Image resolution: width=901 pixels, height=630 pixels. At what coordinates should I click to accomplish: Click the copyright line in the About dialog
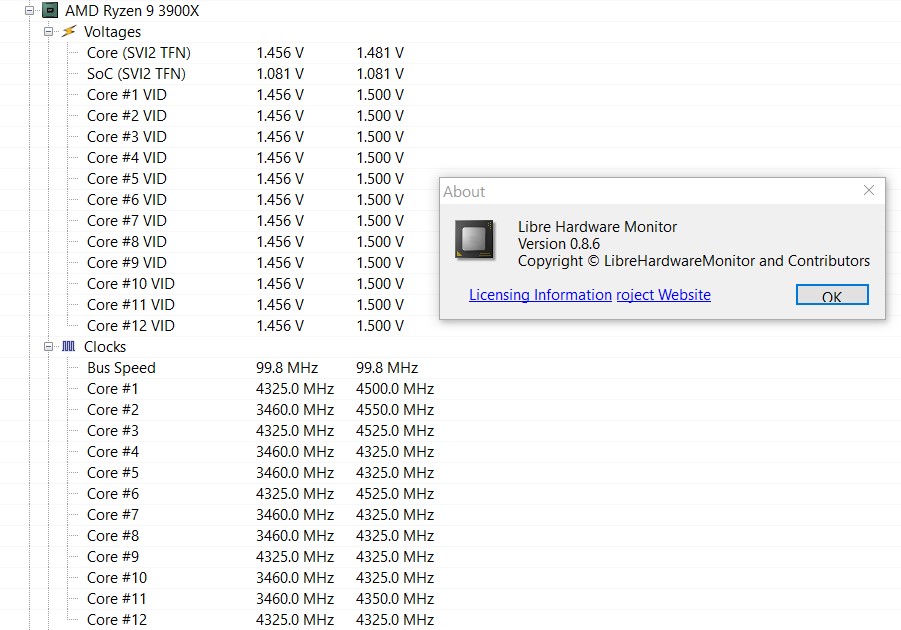[x=694, y=261]
